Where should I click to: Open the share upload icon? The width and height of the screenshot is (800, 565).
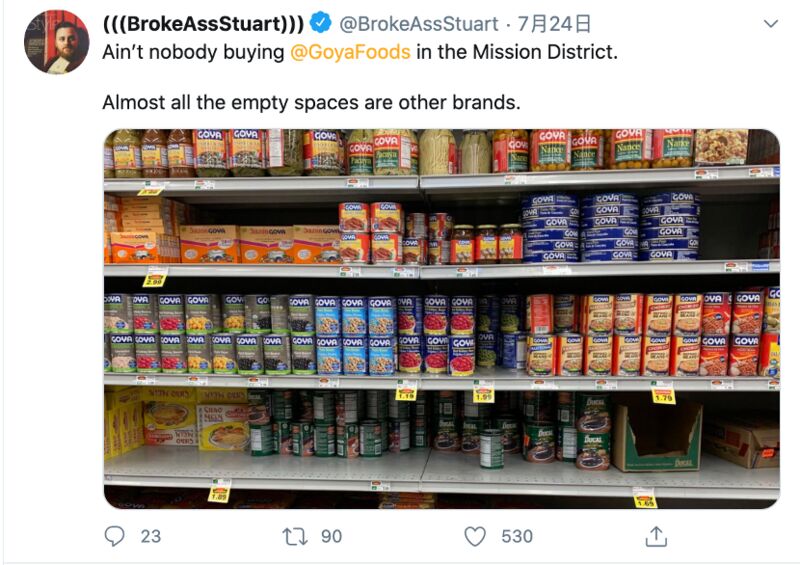click(656, 536)
